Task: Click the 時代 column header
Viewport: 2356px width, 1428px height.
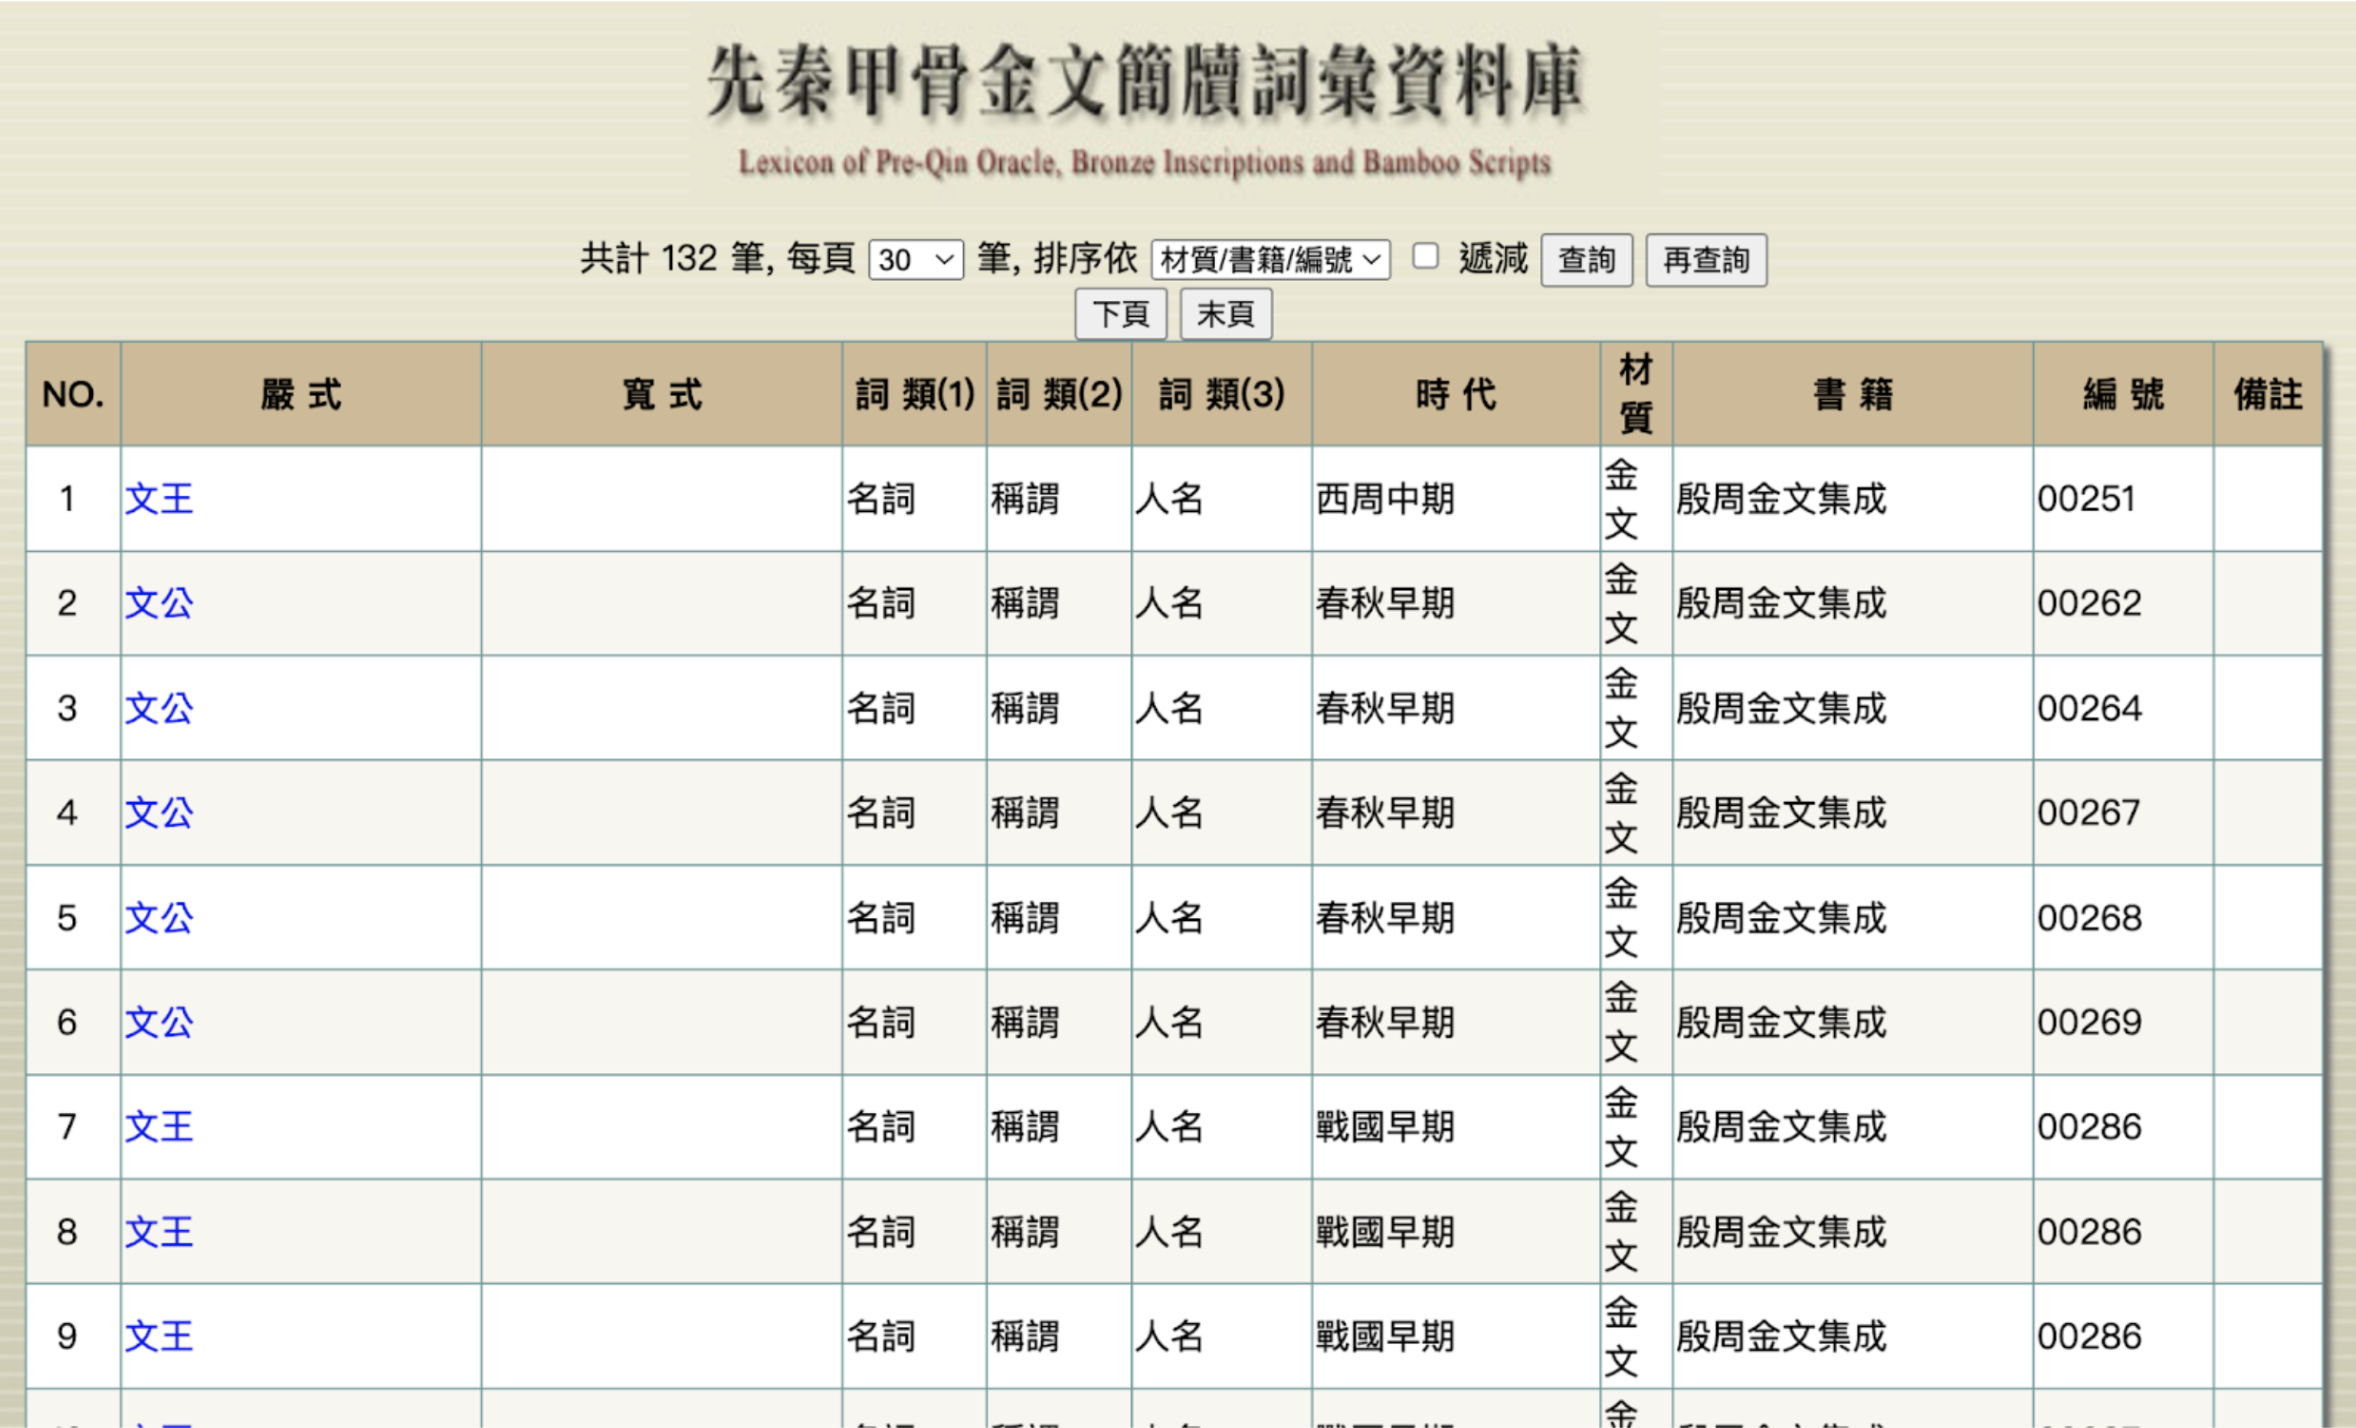Action: 1455,394
